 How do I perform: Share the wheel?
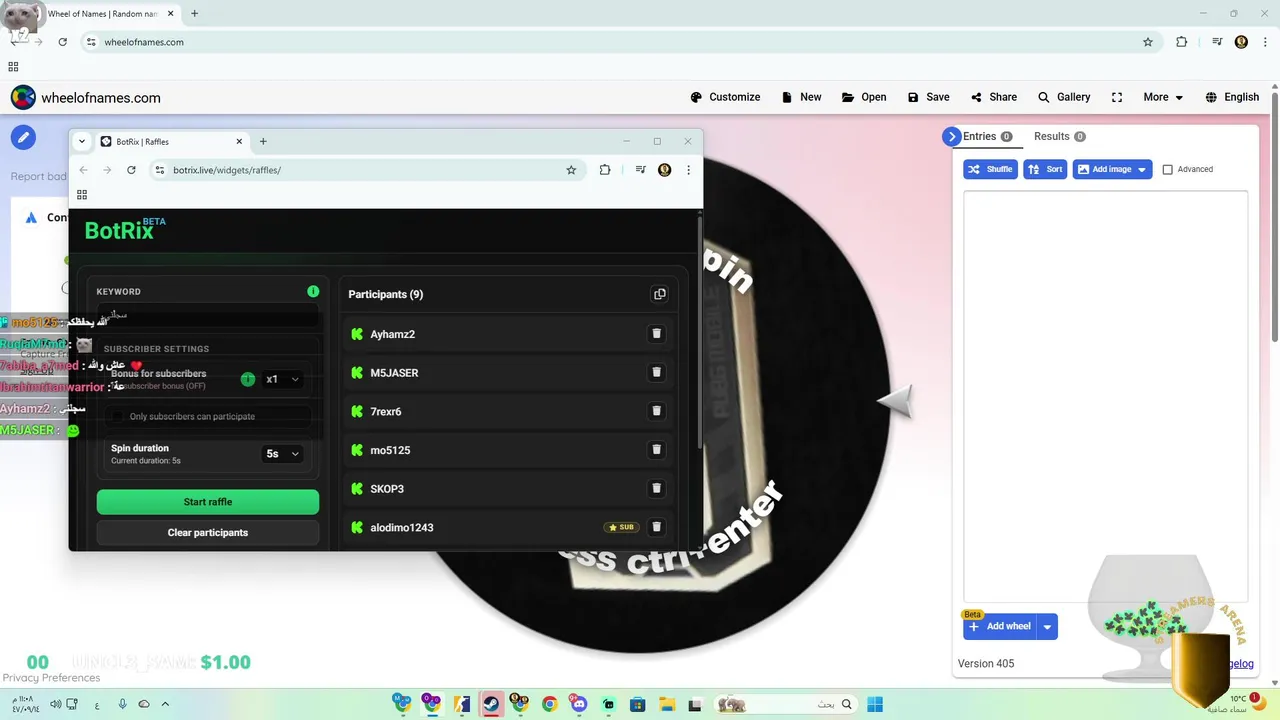click(993, 97)
